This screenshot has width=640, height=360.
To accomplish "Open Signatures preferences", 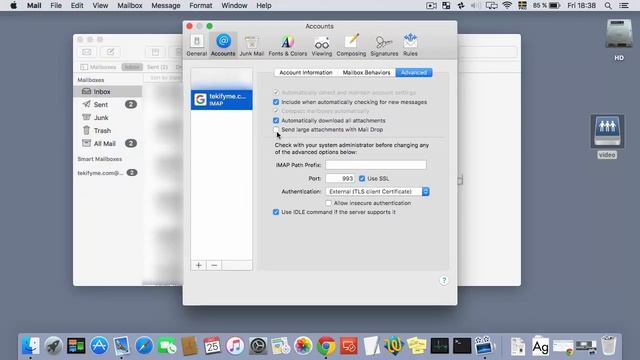I will (x=384, y=45).
